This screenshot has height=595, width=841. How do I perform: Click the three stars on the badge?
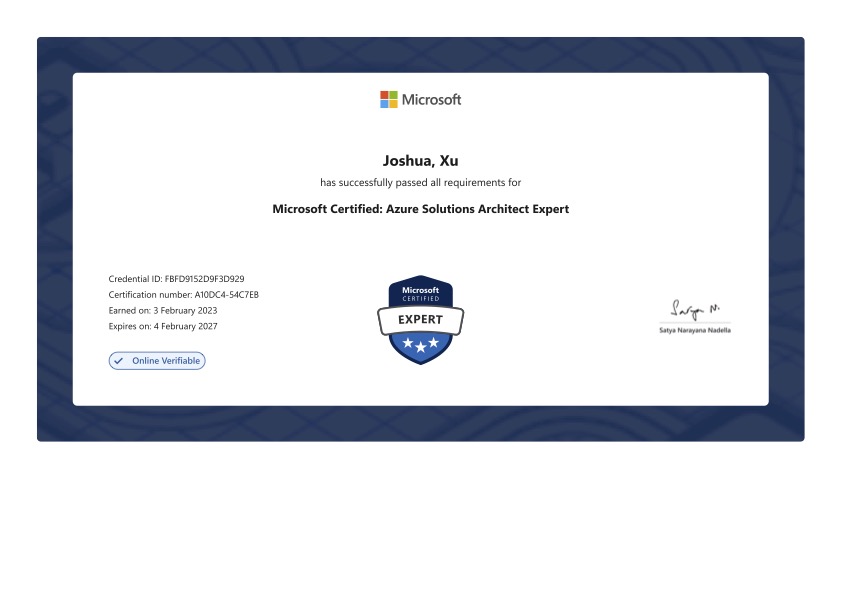420,344
